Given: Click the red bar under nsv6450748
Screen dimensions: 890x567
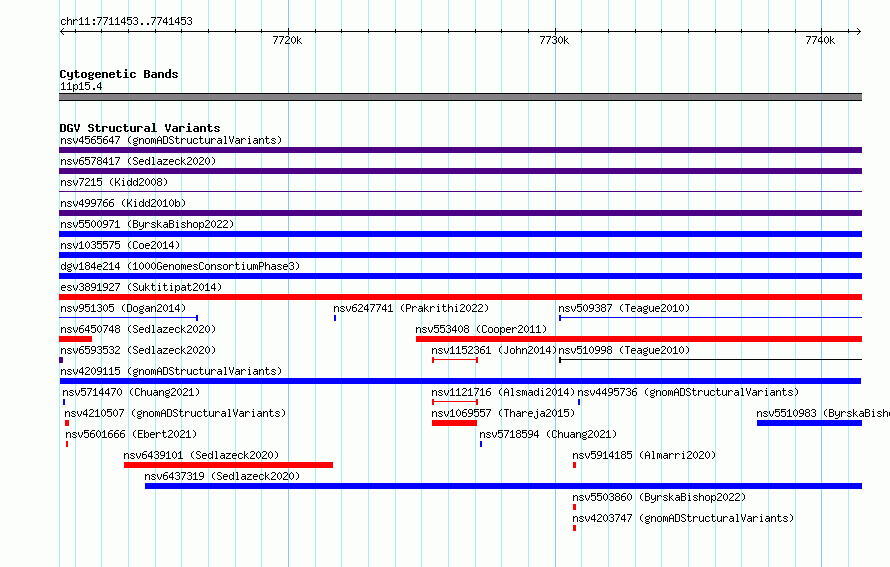Looking at the screenshot, I should 75,339.
